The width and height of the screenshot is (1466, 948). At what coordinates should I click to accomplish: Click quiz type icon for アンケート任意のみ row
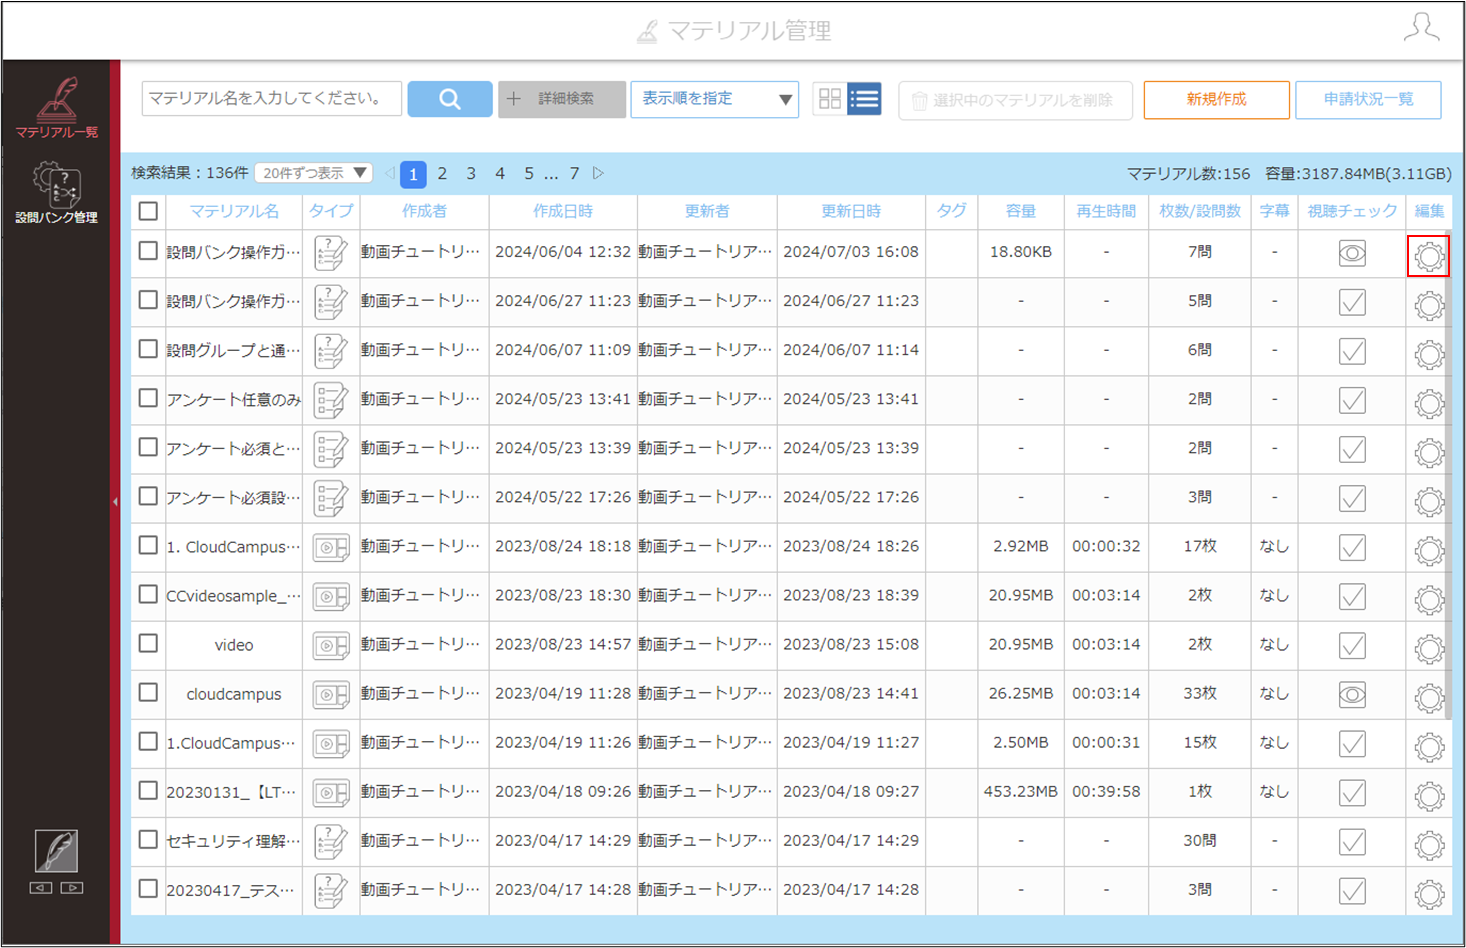[330, 400]
